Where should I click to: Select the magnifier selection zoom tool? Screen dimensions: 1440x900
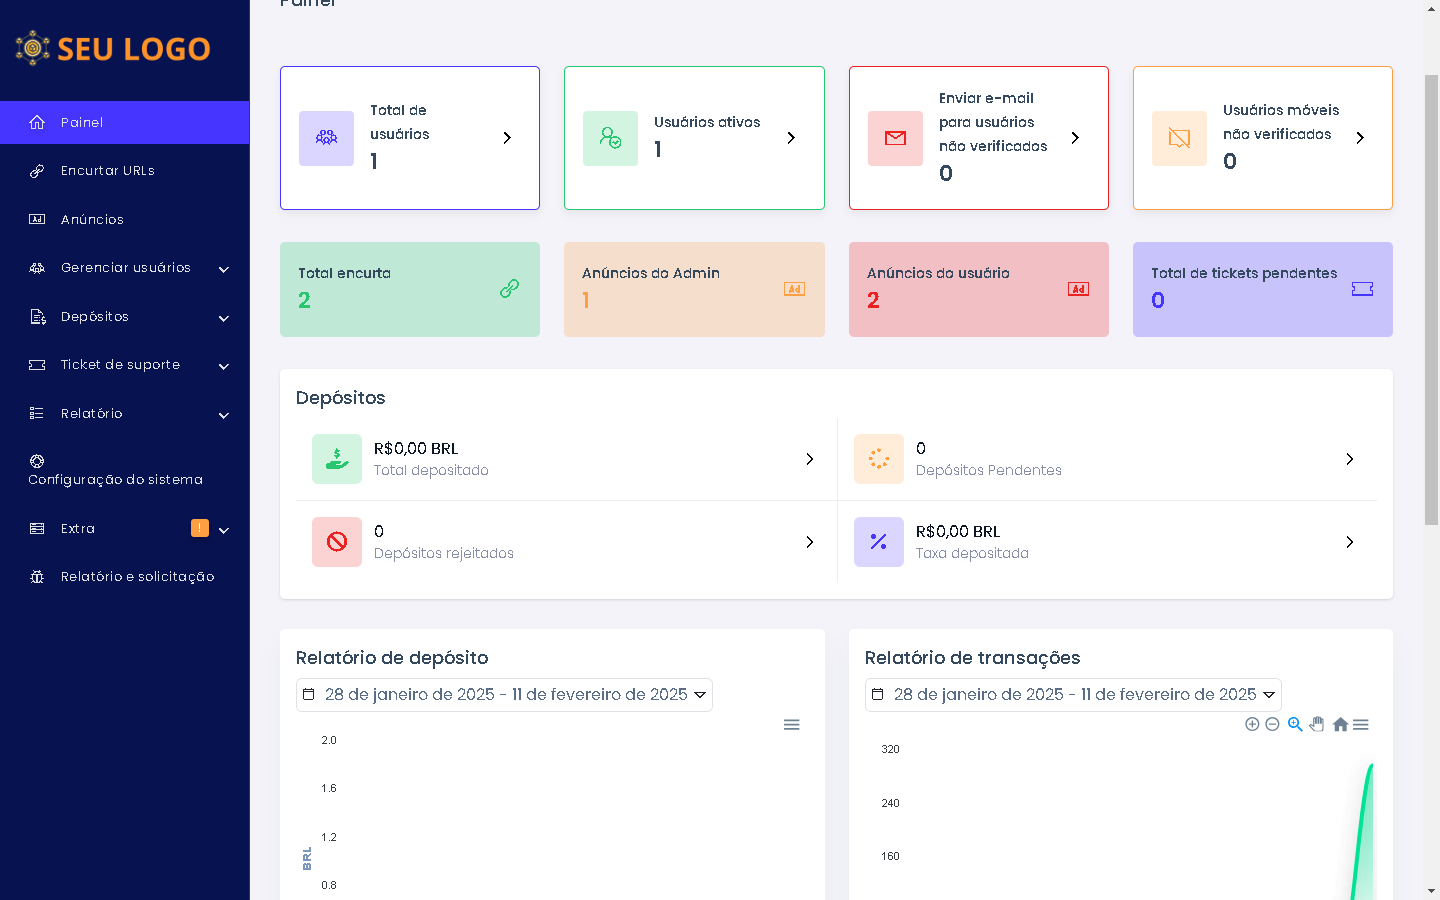[x=1295, y=724]
